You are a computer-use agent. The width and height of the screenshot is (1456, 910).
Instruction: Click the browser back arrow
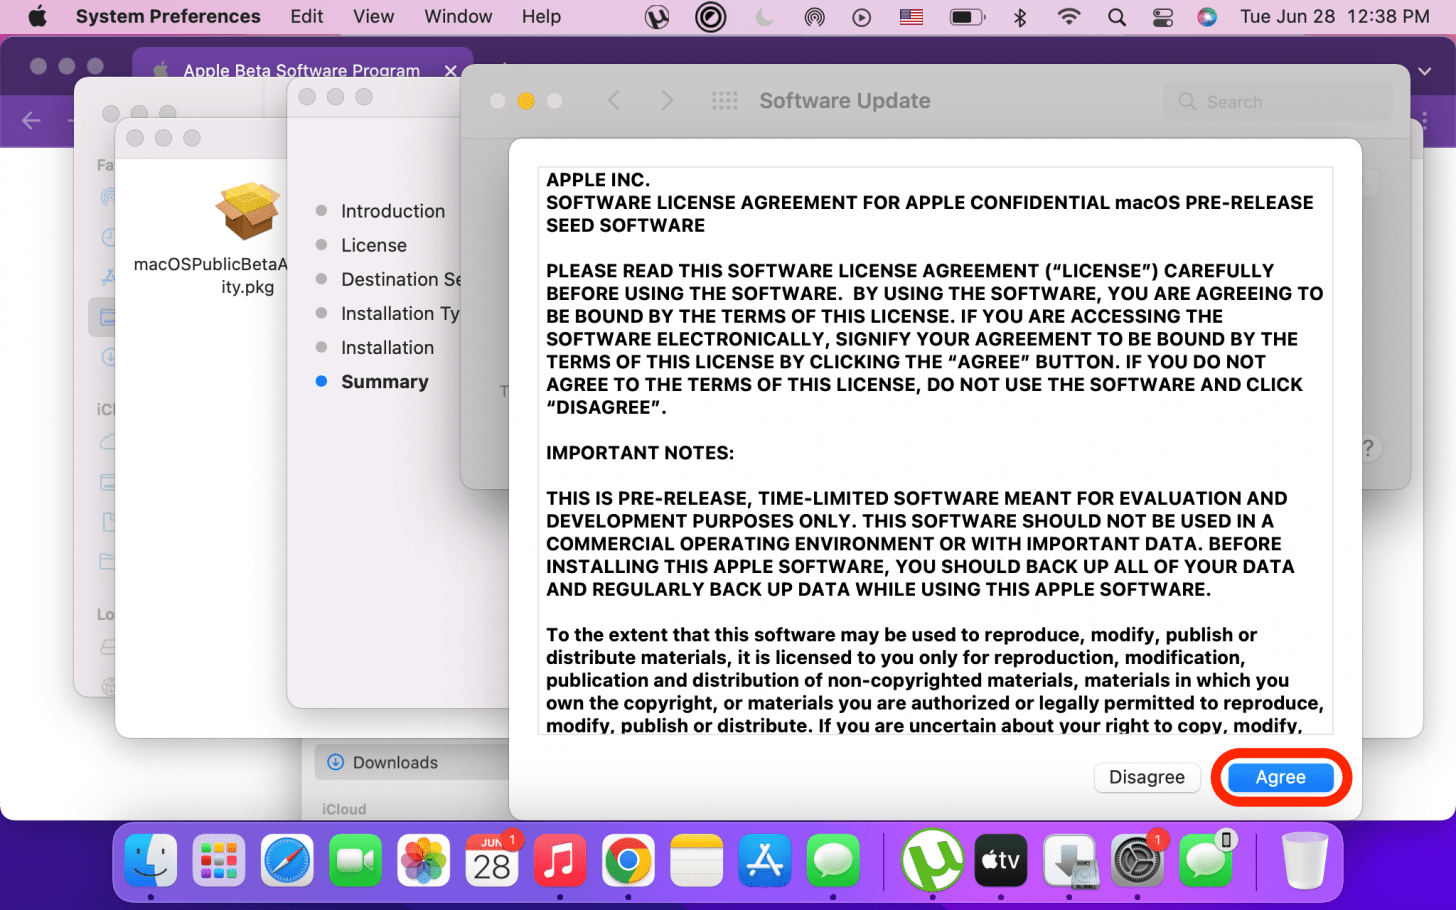31,121
